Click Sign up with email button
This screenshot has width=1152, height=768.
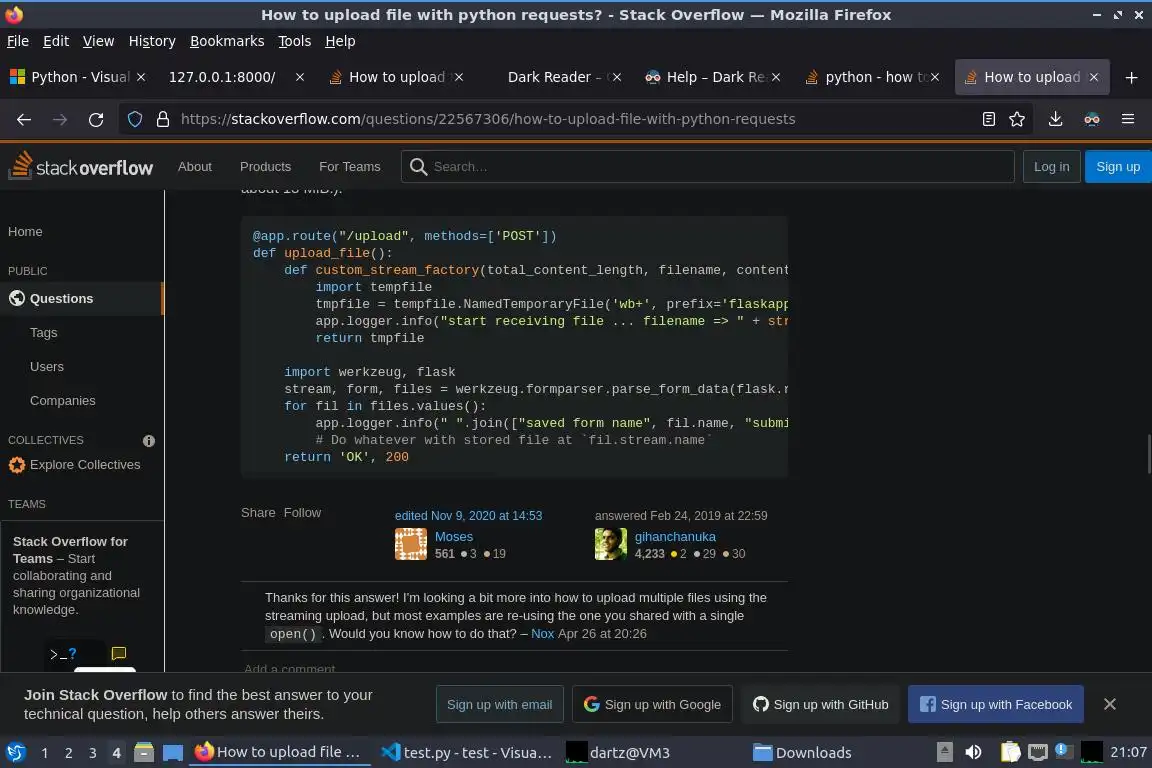500,704
